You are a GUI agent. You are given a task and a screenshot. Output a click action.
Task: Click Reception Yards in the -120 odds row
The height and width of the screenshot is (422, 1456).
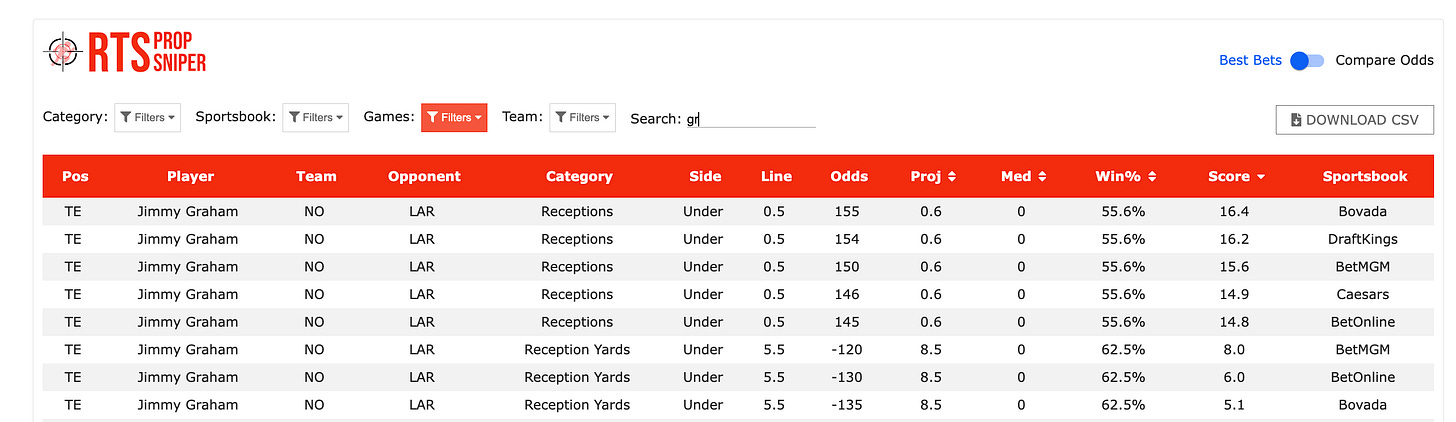[x=577, y=350]
